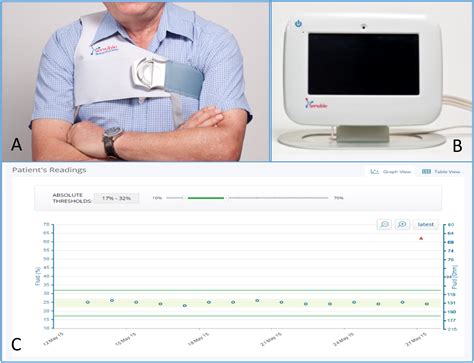Click the upper 32% green threshold line
The width and height of the screenshot is (474, 363).
tap(247, 290)
